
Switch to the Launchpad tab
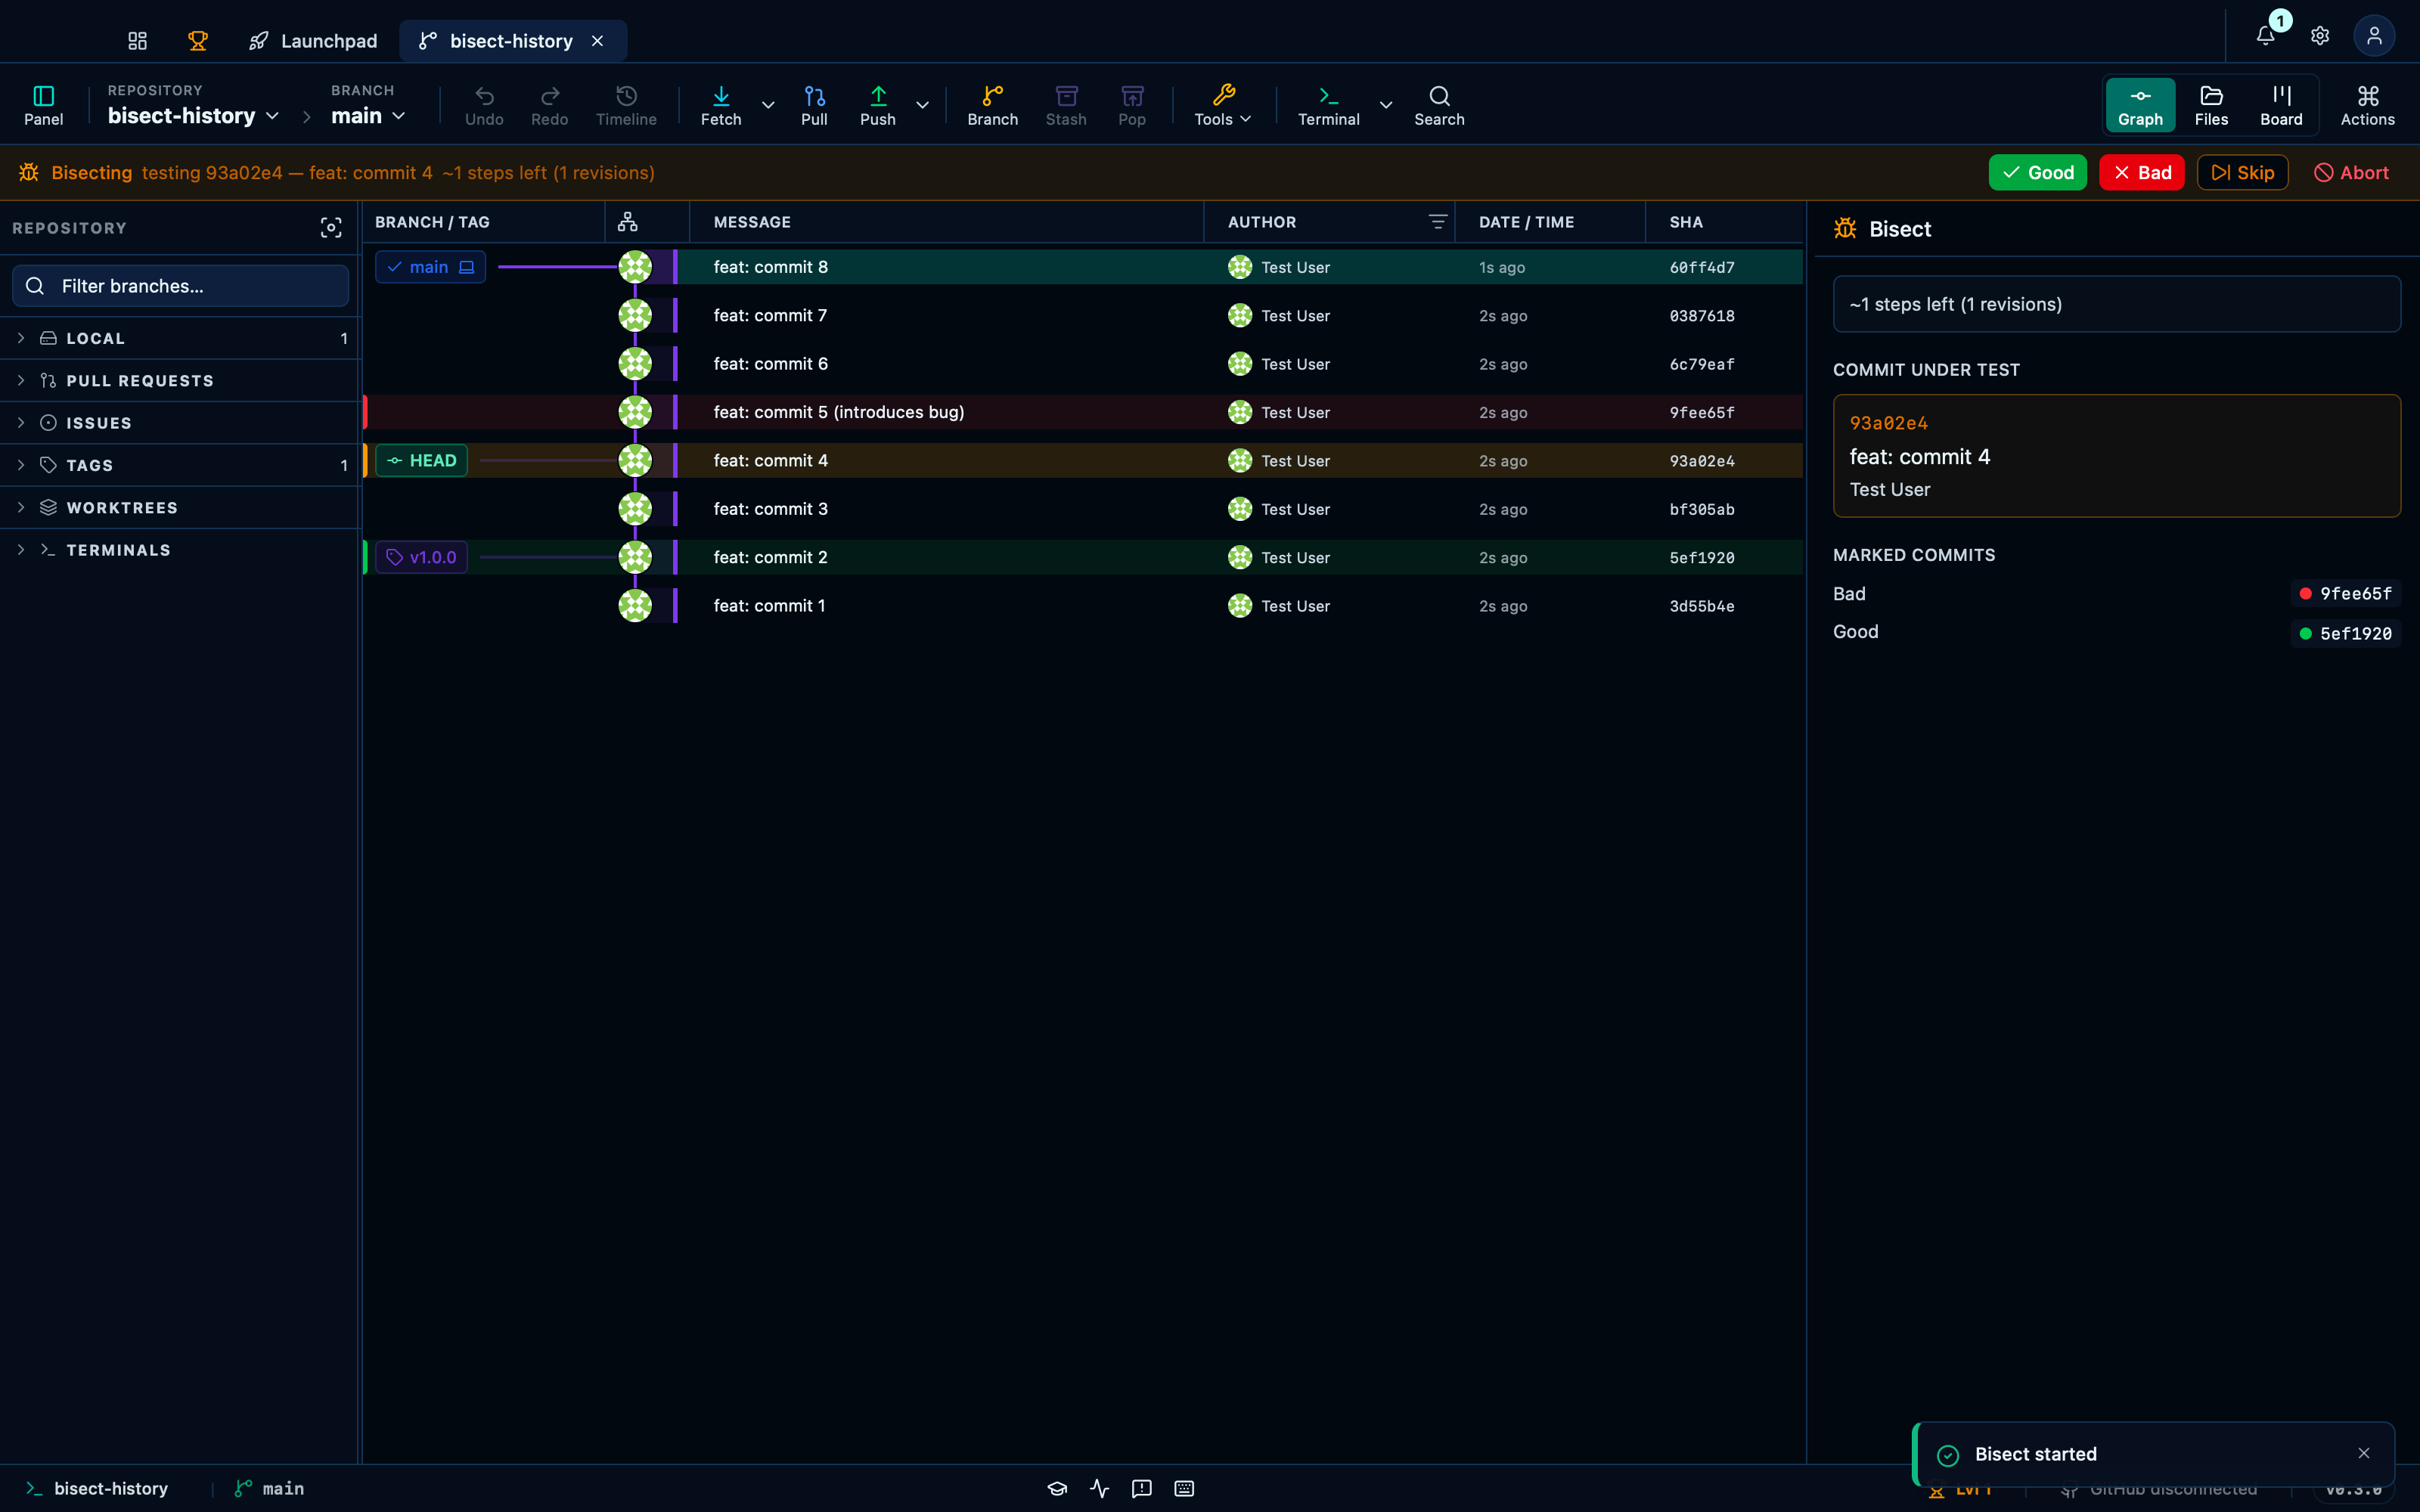click(313, 41)
